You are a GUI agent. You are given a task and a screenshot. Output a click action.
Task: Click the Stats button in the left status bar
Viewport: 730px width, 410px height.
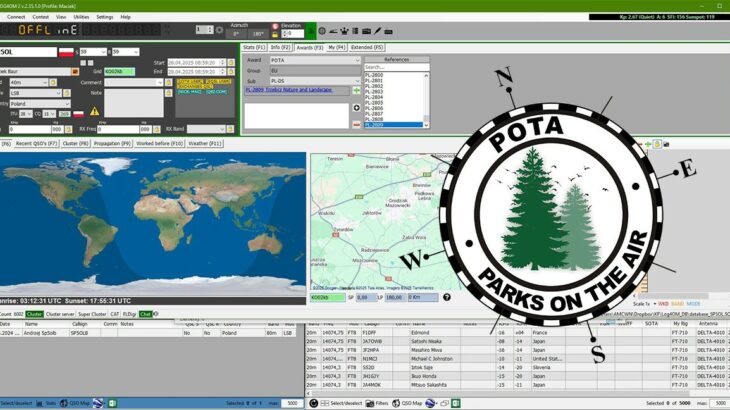pyautogui.click(x=47, y=403)
